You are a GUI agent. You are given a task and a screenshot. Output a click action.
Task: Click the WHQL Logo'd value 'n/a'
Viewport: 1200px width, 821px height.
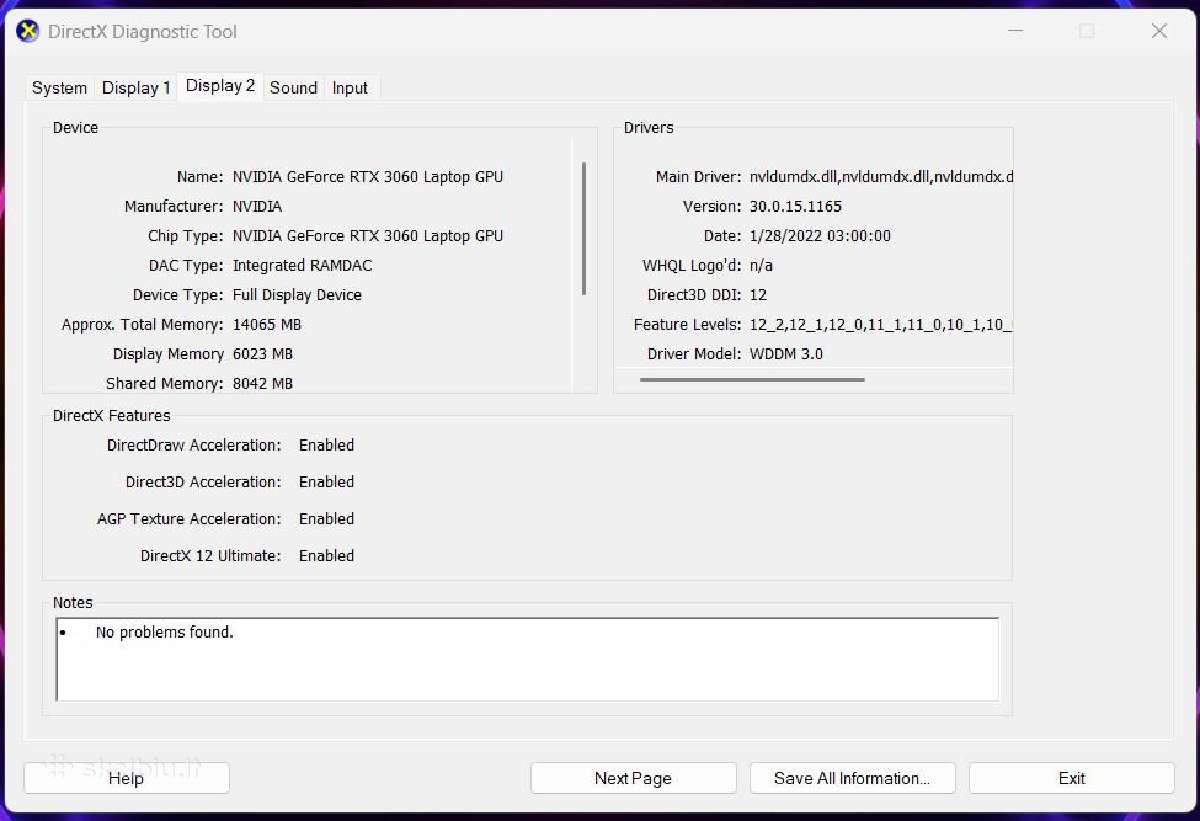click(x=761, y=265)
